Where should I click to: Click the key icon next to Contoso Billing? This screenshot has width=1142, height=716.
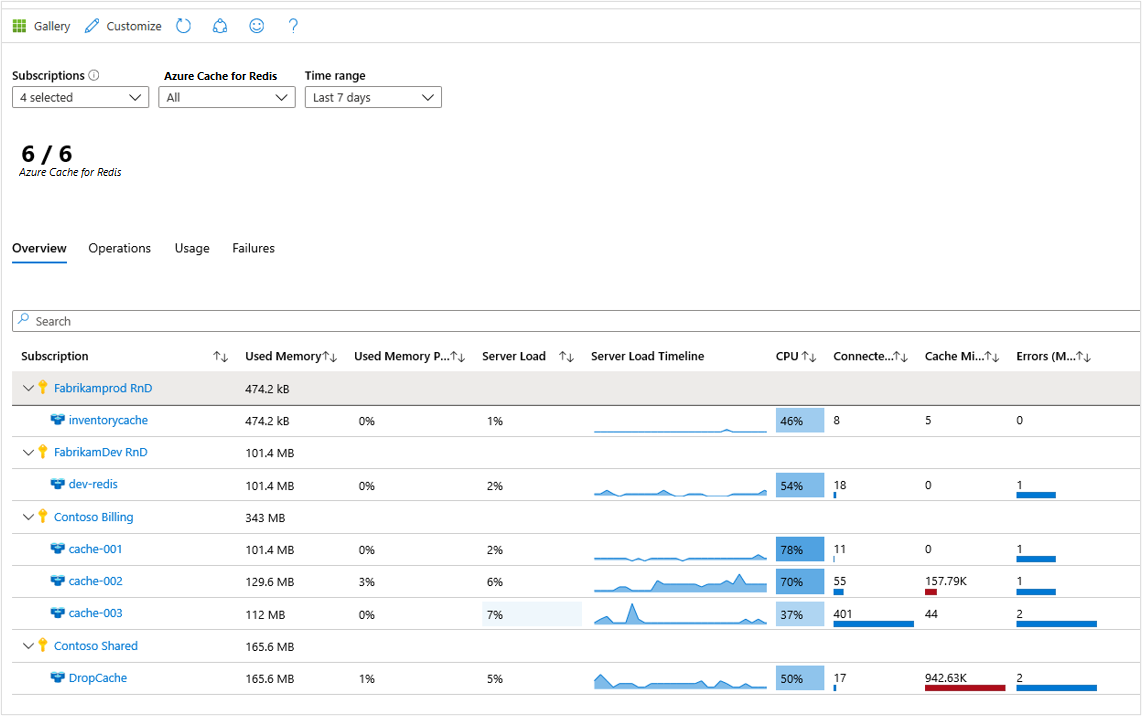click(42, 516)
